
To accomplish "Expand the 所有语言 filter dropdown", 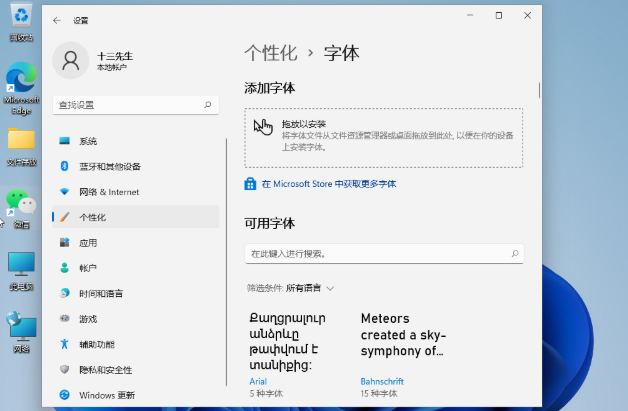I will point(310,288).
